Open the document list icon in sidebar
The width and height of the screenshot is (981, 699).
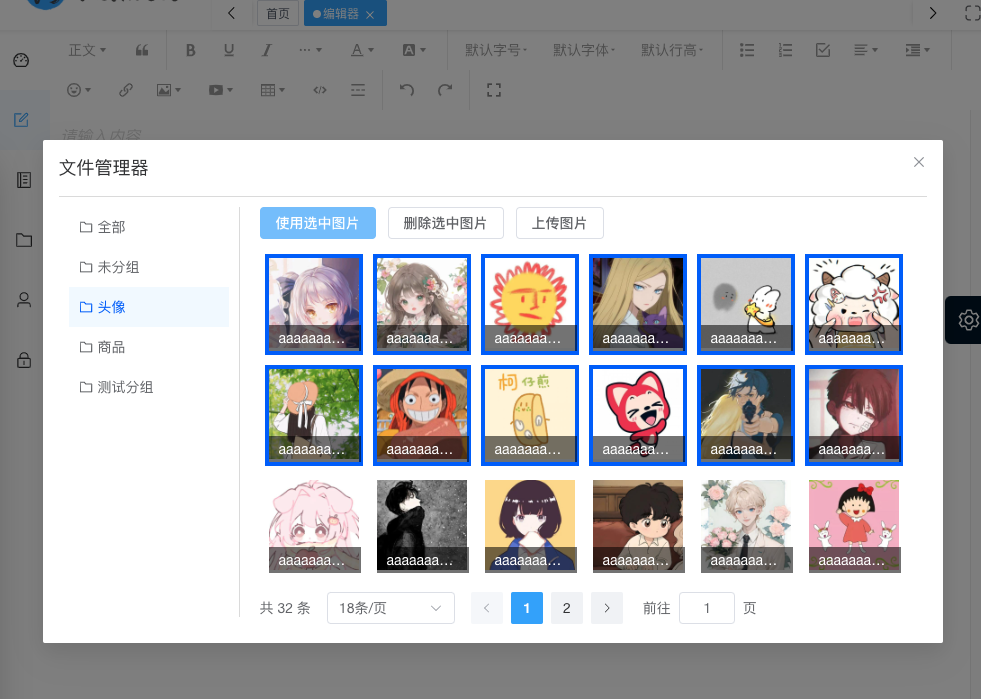[x=24, y=180]
